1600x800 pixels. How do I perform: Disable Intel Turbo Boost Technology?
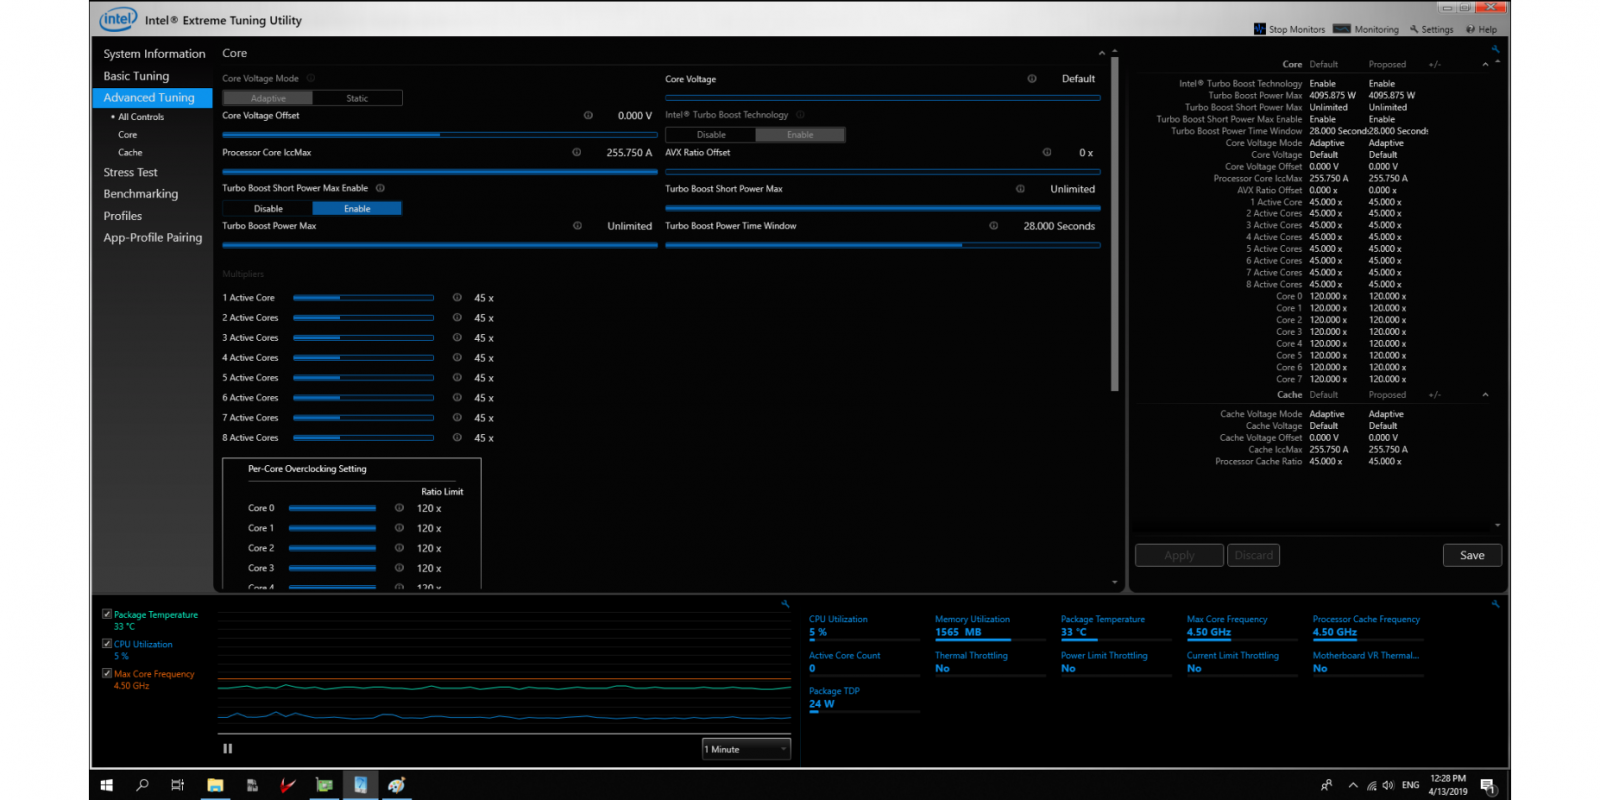pos(711,134)
